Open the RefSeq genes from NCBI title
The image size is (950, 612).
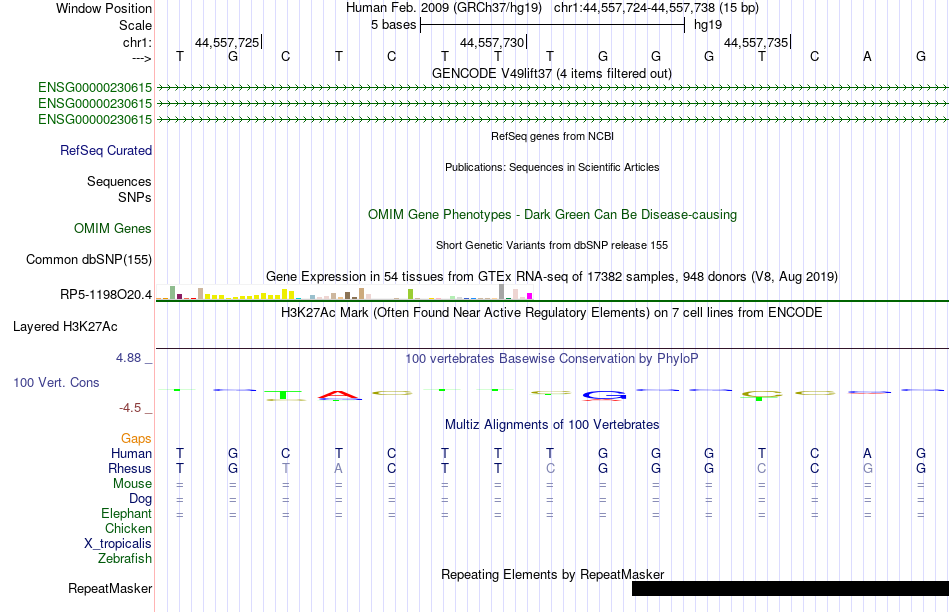(x=552, y=136)
